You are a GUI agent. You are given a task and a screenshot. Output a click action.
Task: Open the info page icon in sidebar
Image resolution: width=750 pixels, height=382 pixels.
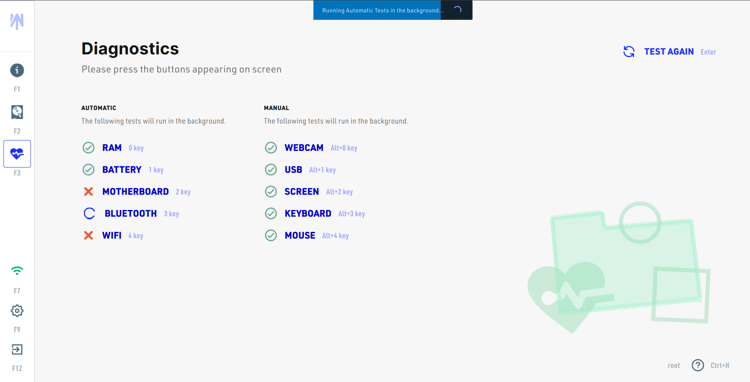[17, 70]
